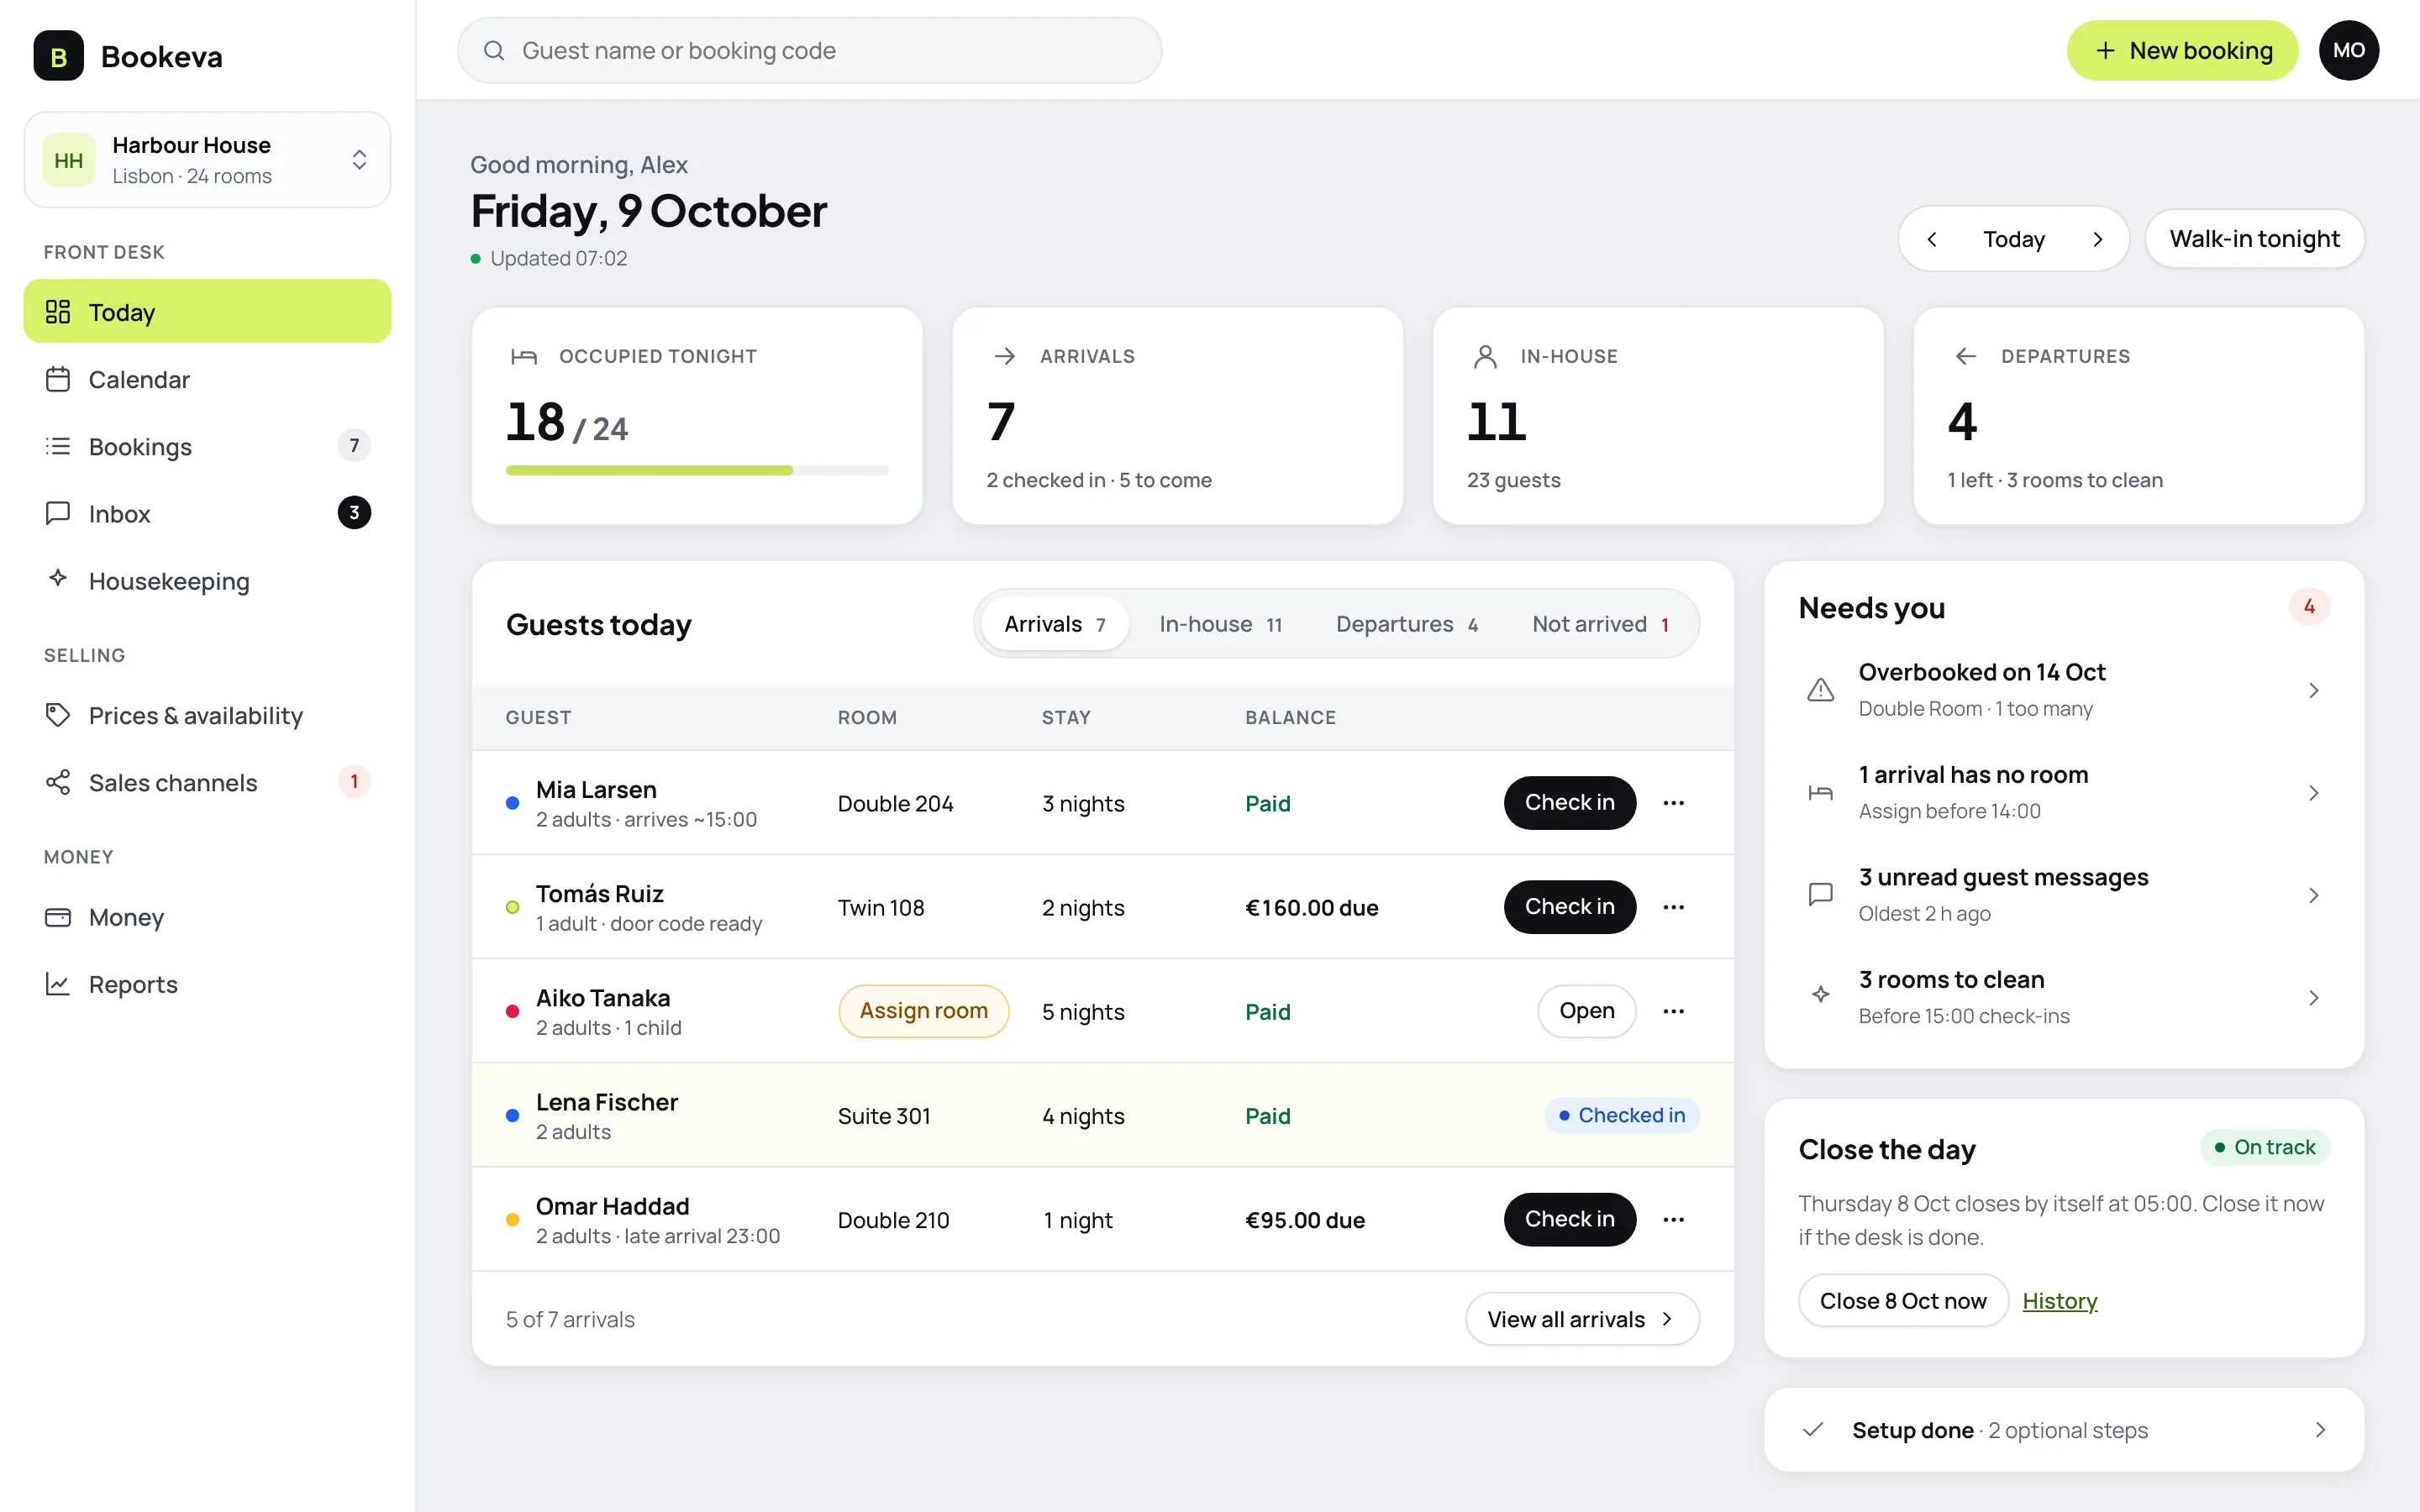Viewport: 2420px width, 1512px height.
Task: Check in Mia Larsen
Action: click(x=1569, y=803)
